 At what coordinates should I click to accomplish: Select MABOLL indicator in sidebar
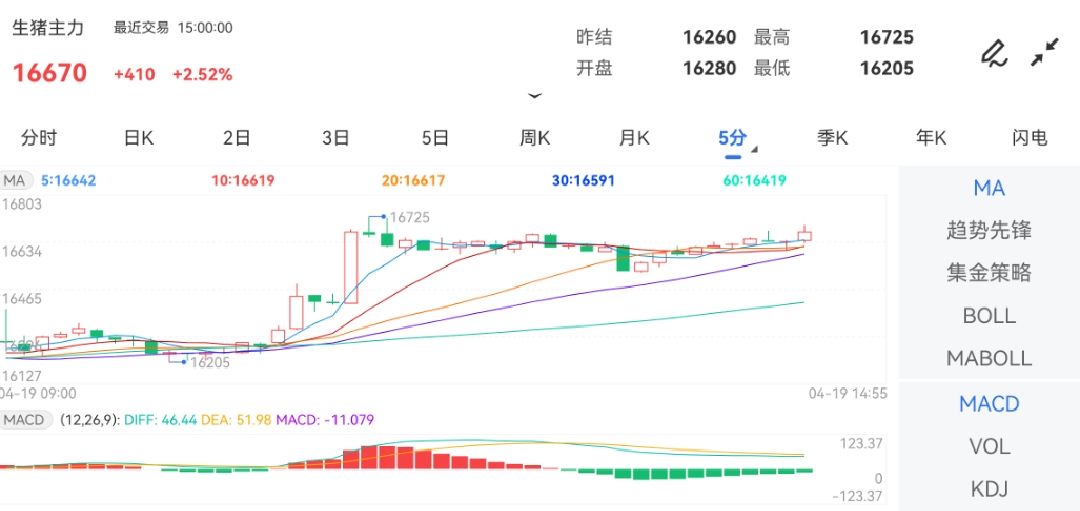click(x=989, y=358)
